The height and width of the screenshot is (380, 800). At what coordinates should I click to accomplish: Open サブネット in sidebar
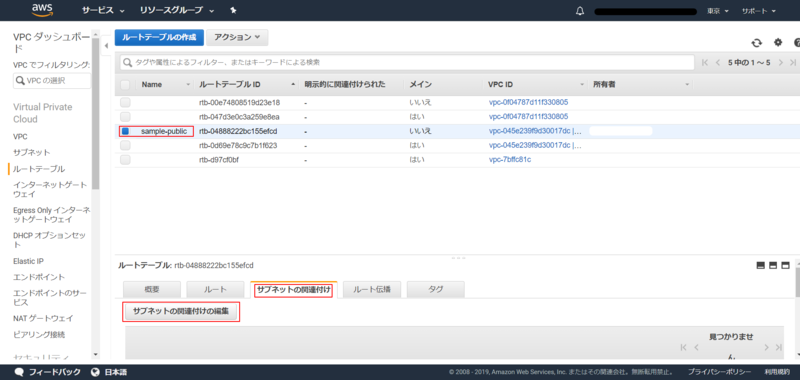tap(32, 153)
